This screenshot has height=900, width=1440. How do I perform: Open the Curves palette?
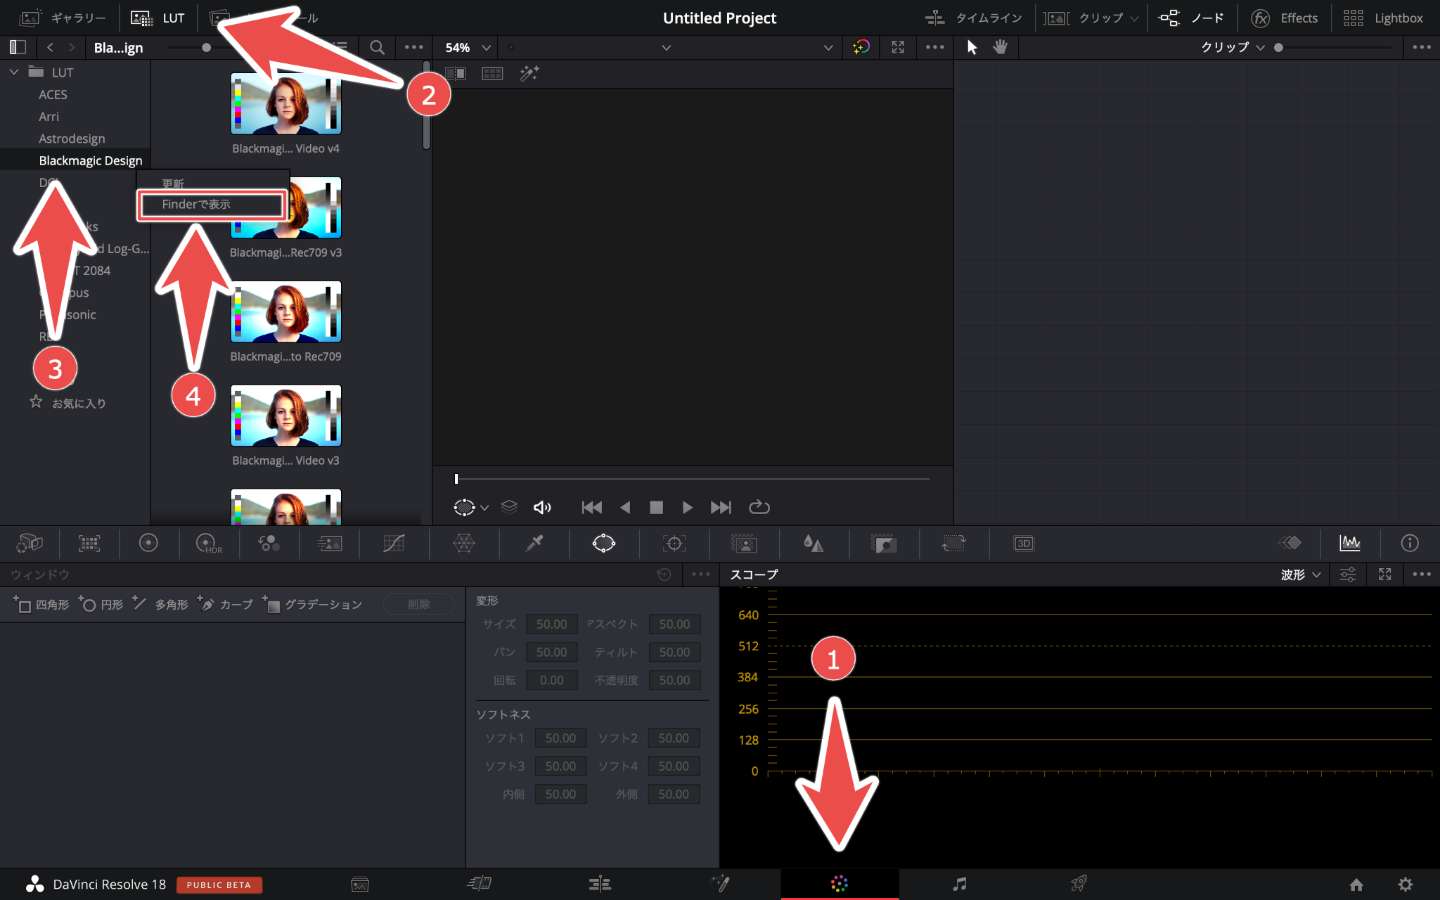[x=394, y=543]
